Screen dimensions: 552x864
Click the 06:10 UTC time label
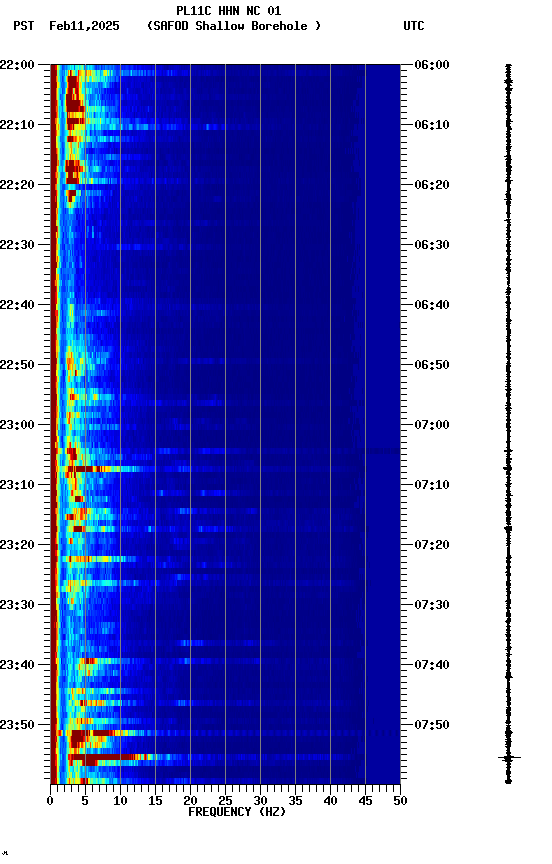click(432, 125)
